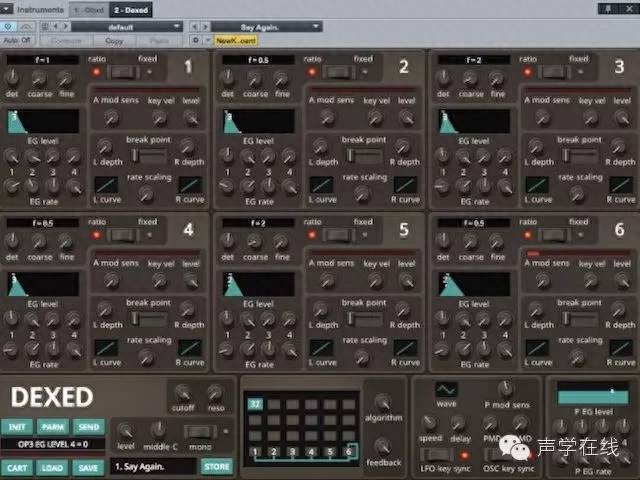This screenshot has height=480, width=640.
Task: Click the cutoff knob
Action: point(182,393)
